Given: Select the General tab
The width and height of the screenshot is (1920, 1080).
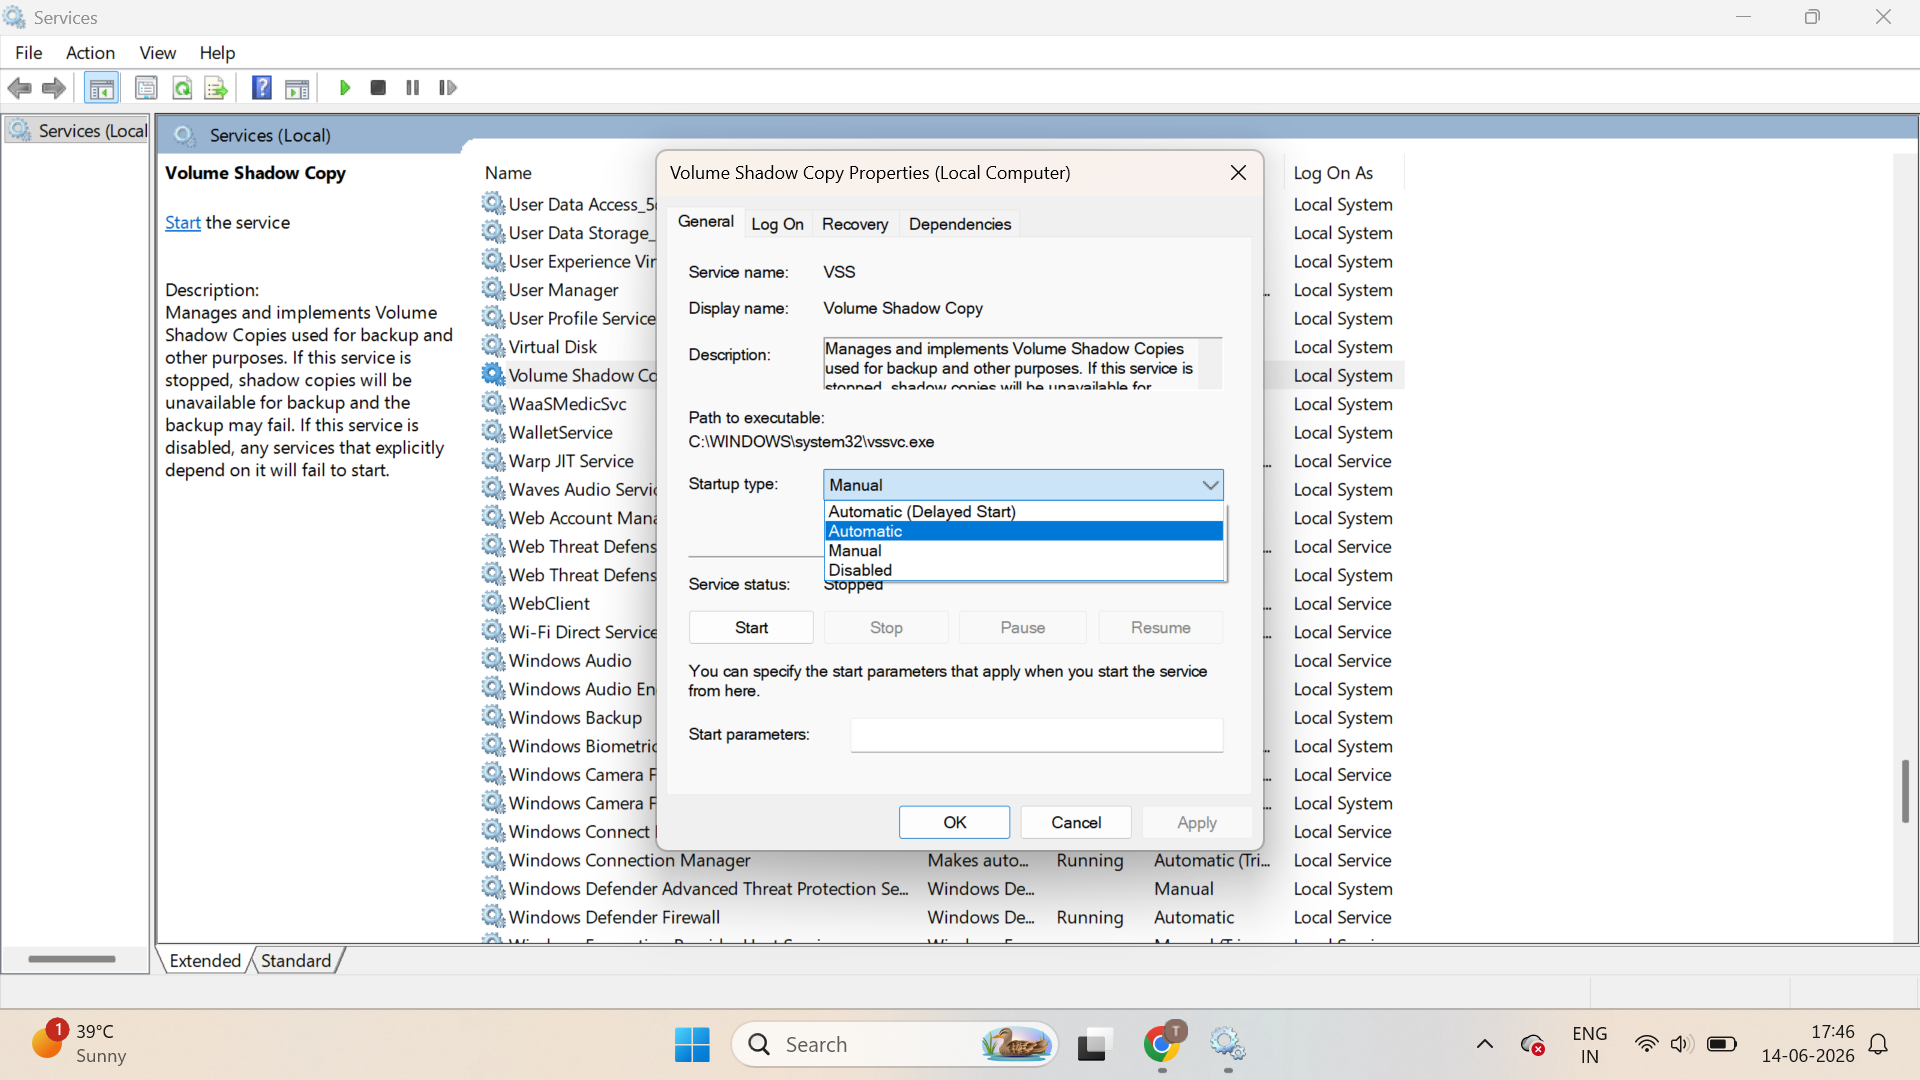Looking at the screenshot, I should coord(706,222).
